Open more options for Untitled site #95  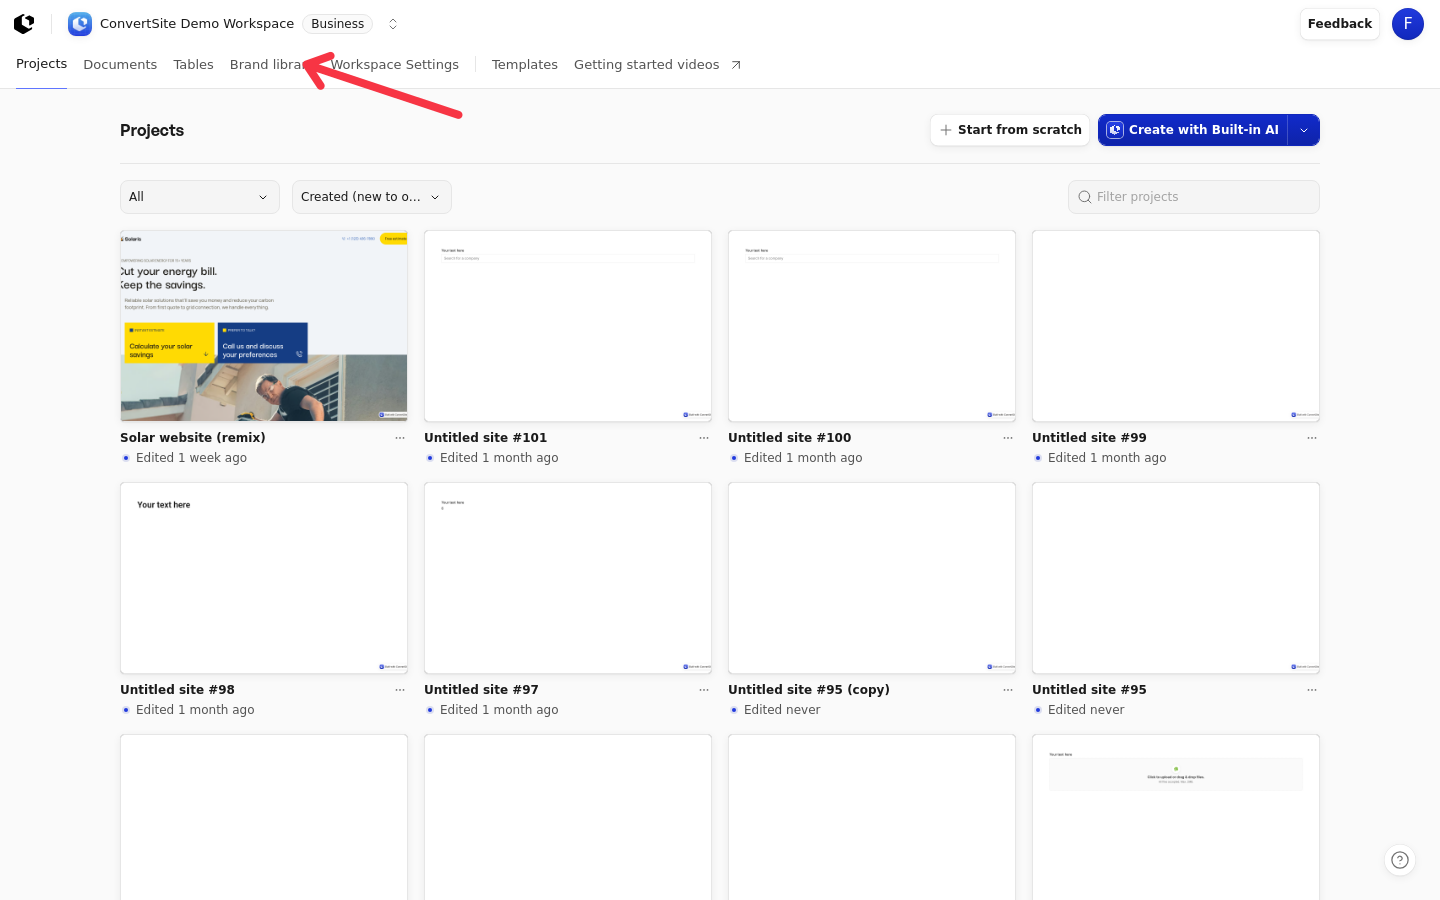1312,690
